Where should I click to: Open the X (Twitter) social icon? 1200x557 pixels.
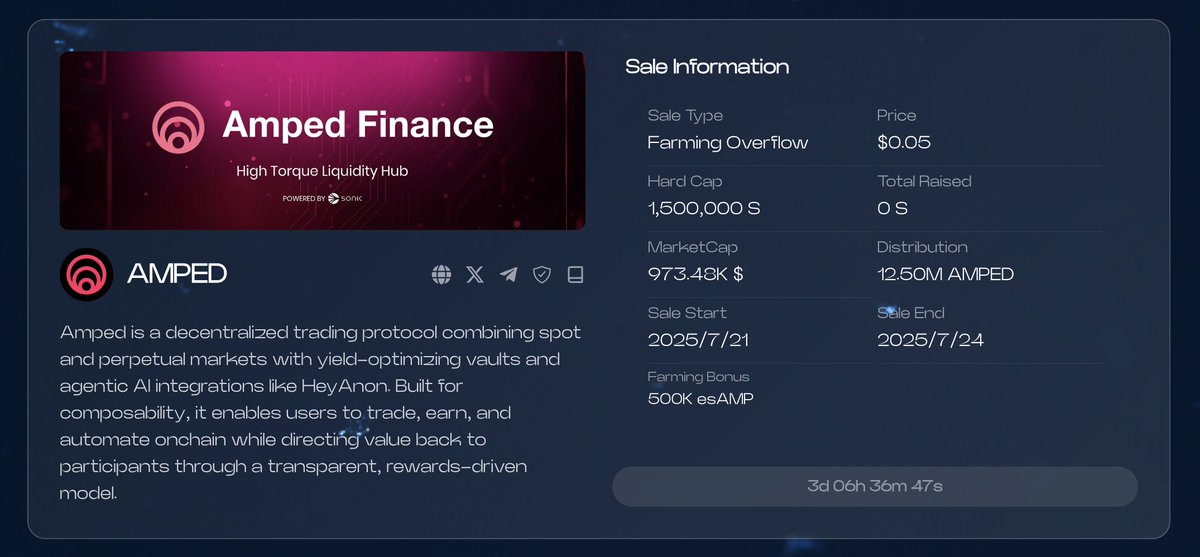475,274
